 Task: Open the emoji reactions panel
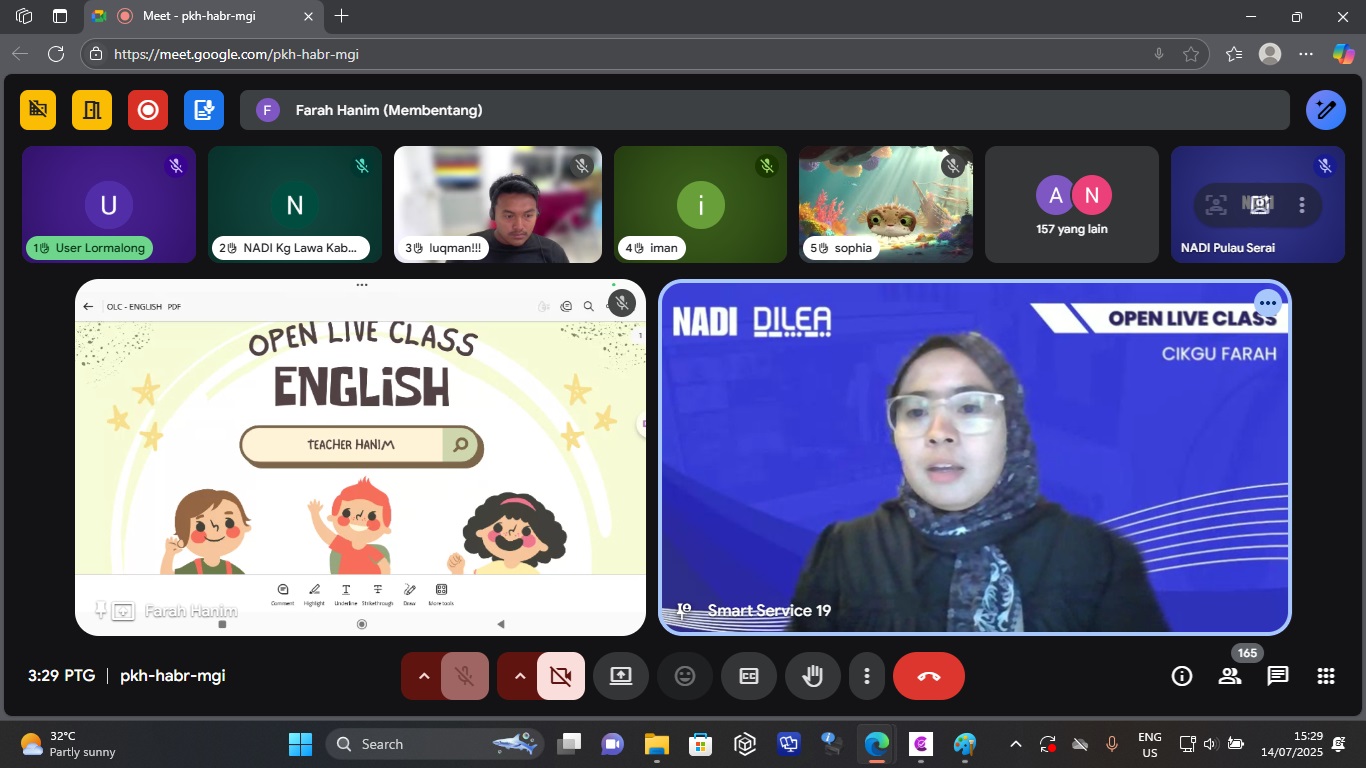tap(685, 676)
